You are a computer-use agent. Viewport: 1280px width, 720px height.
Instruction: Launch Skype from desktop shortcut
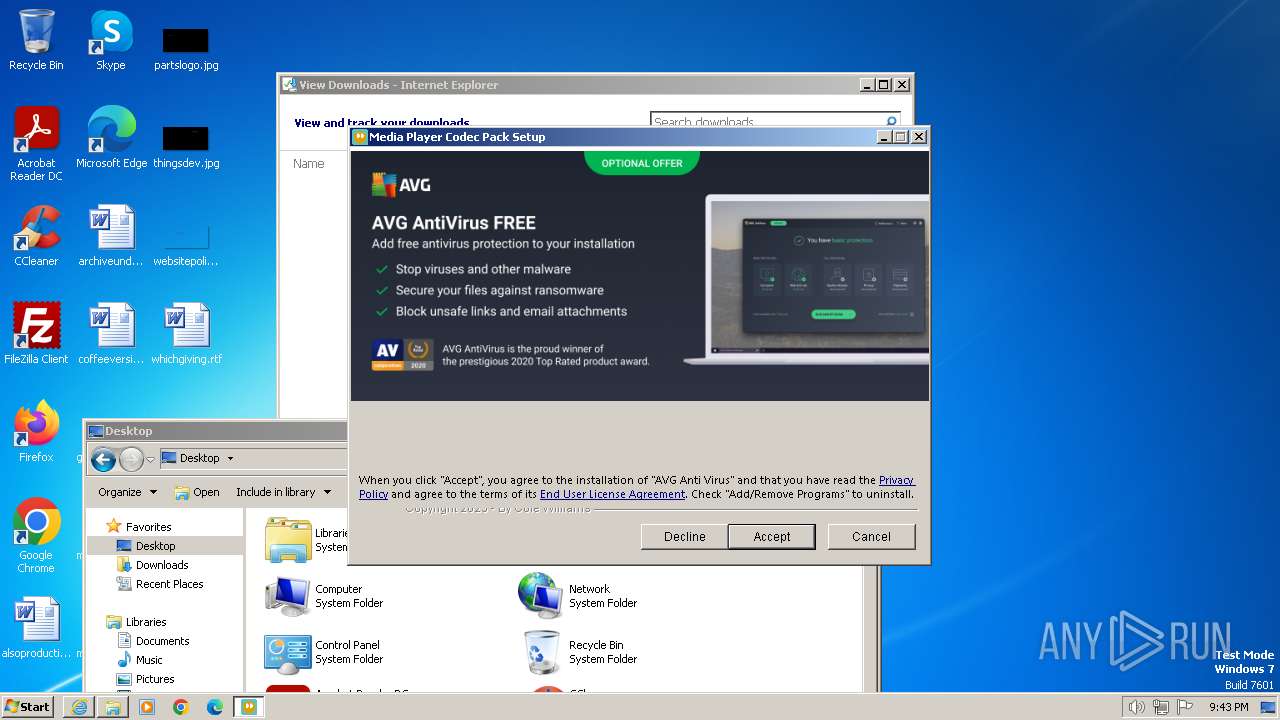[110, 40]
